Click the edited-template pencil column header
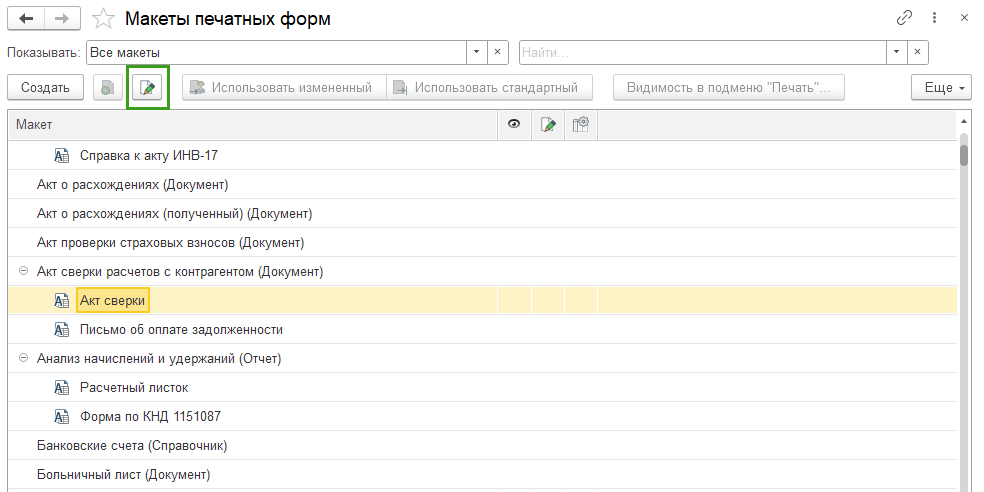Viewport: 984px width, 492px height. tap(548, 125)
